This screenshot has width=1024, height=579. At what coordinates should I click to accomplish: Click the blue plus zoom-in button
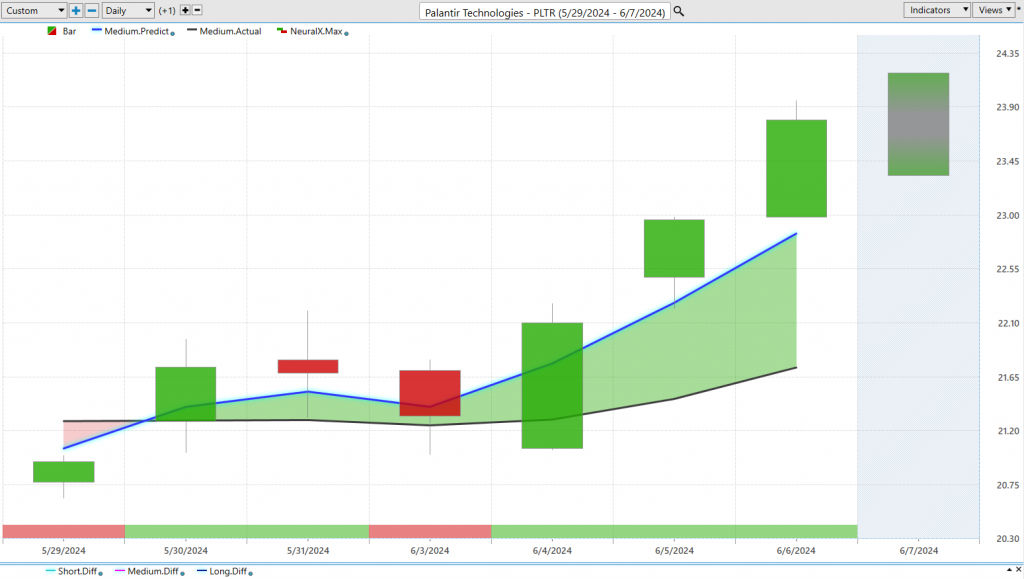point(76,10)
